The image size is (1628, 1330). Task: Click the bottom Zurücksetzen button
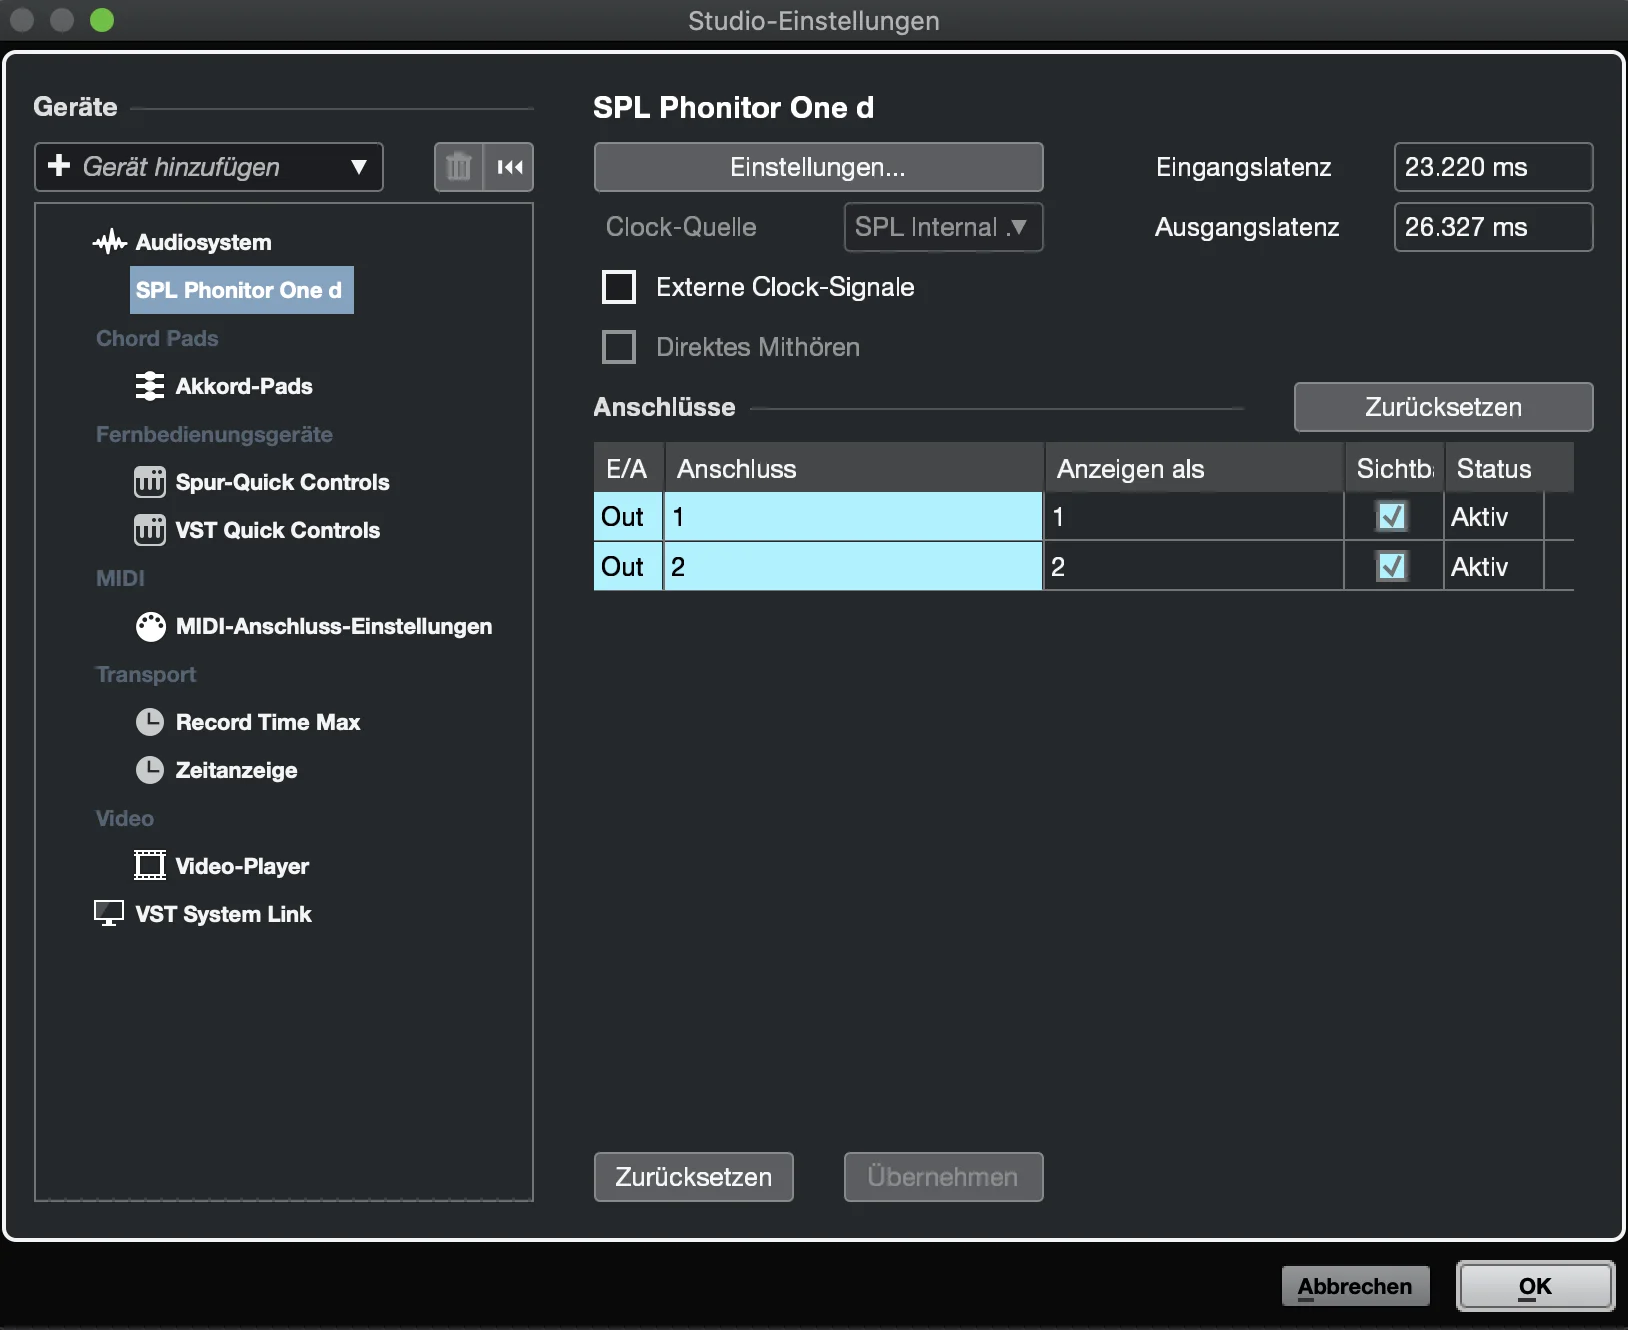[693, 1177]
